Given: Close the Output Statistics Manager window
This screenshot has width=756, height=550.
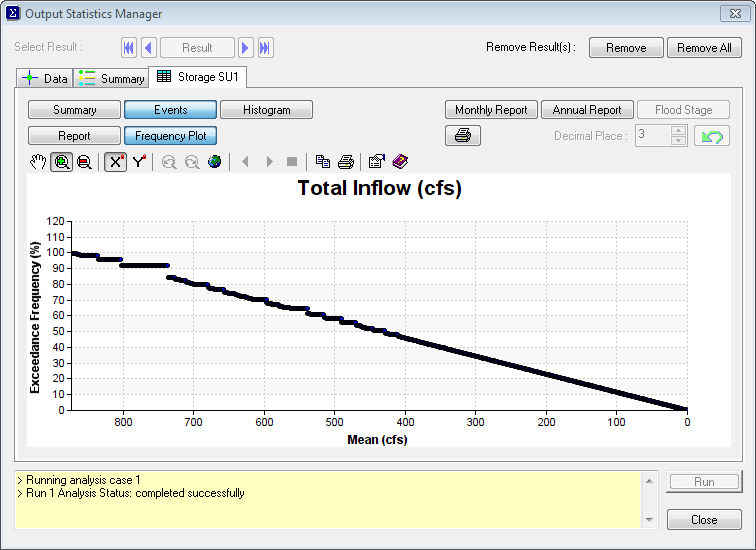Looking at the screenshot, I should pyautogui.click(x=735, y=13).
